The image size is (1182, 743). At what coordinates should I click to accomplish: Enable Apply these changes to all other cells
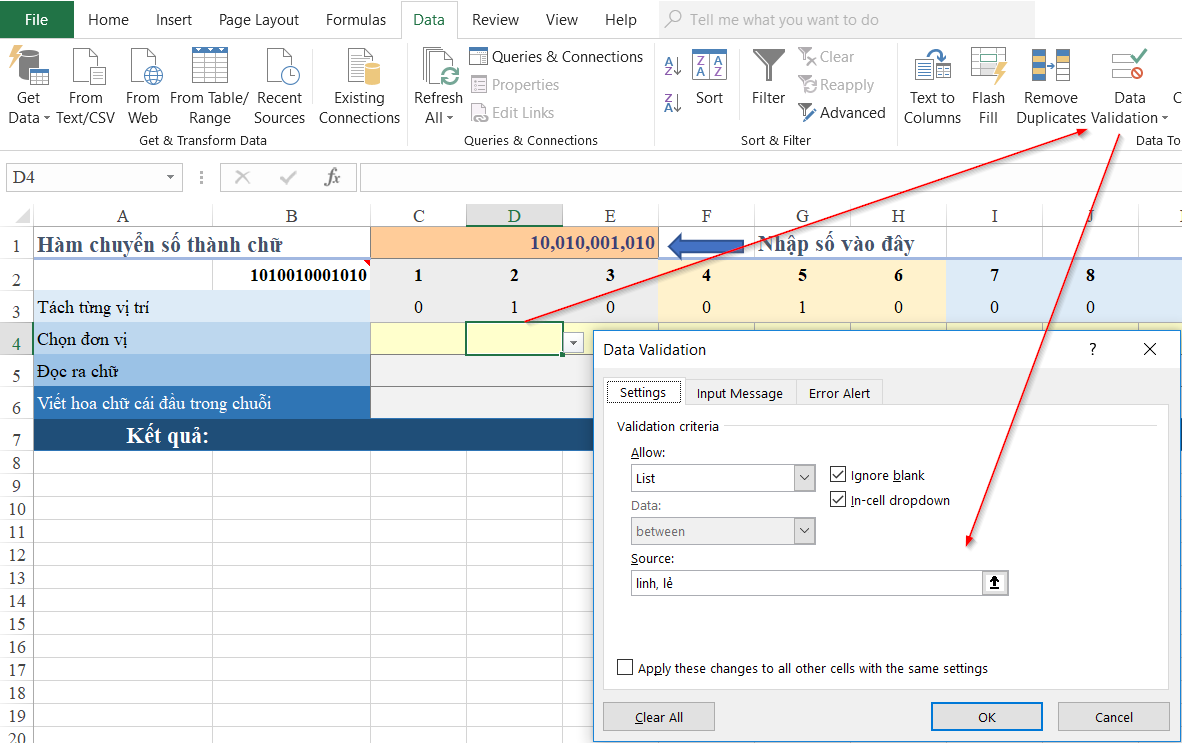625,668
